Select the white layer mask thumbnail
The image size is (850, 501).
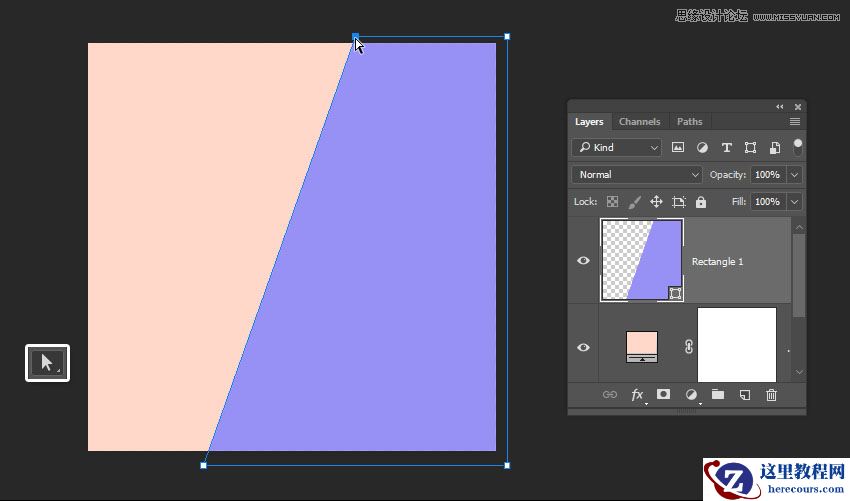737,345
